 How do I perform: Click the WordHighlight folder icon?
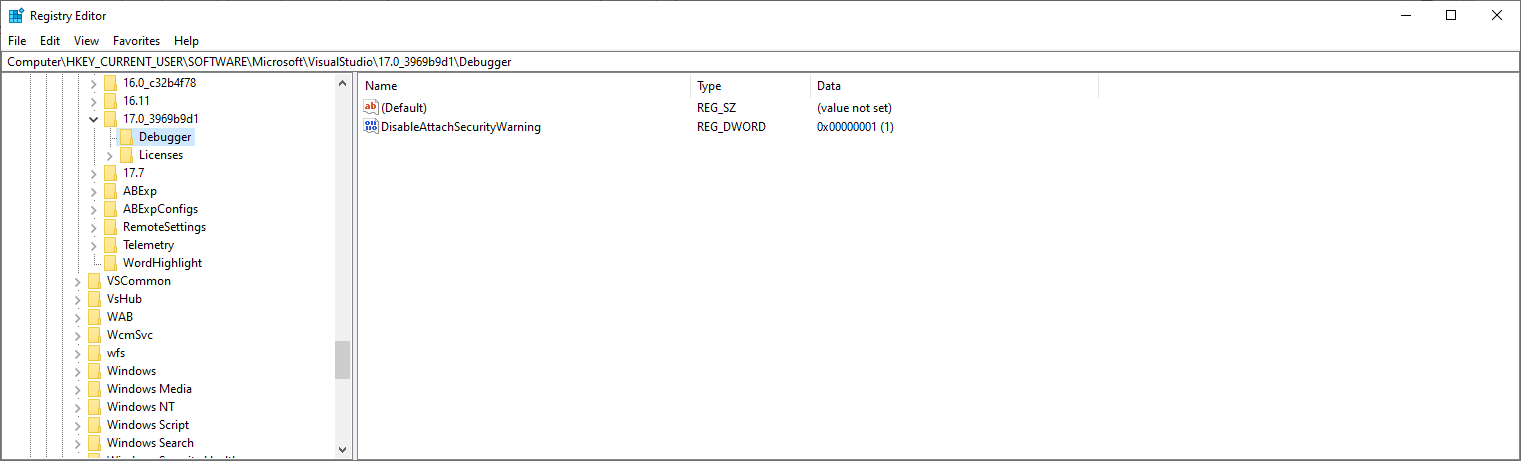tap(110, 263)
